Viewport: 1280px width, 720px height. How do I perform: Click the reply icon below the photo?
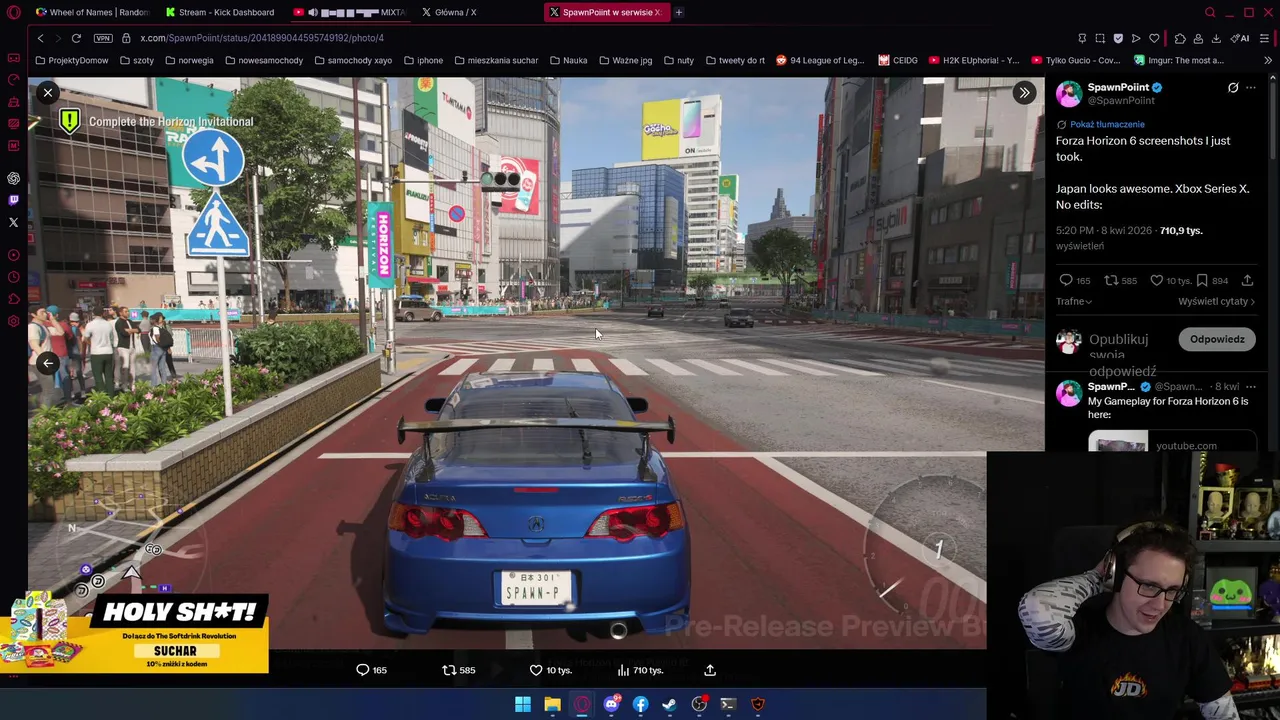click(363, 670)
